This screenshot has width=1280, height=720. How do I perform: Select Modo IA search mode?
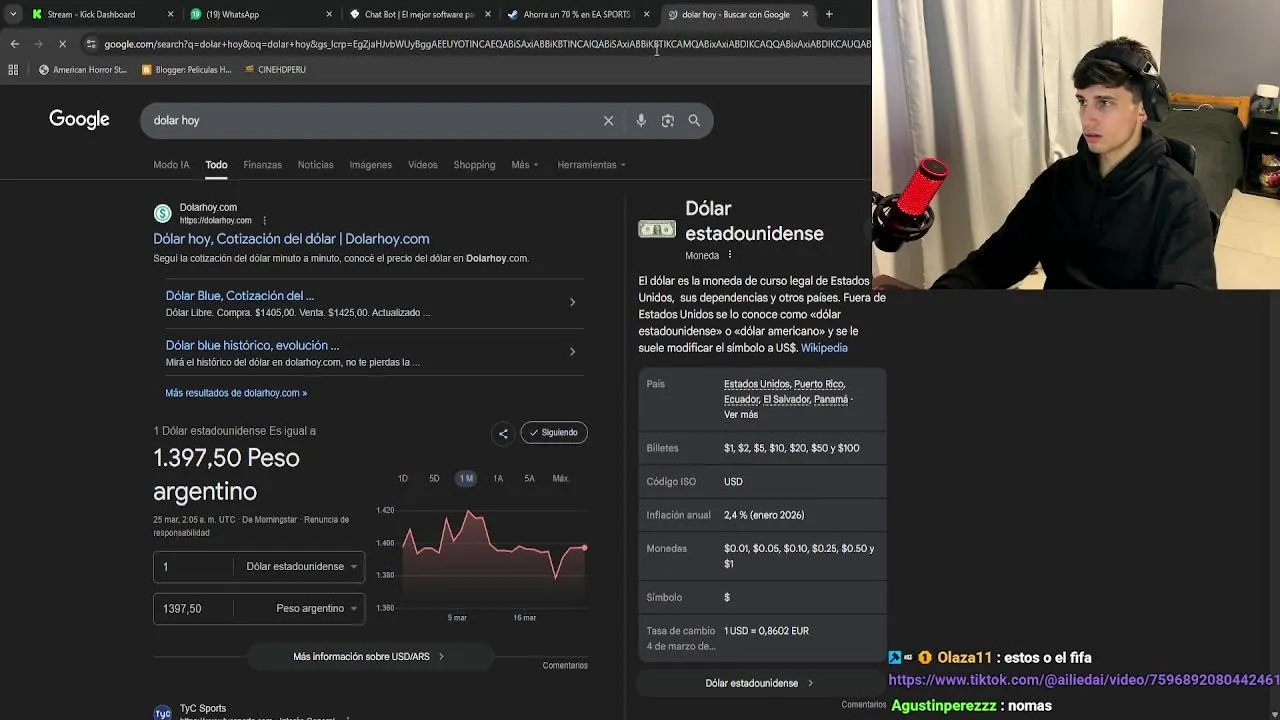(x=171, y=165)
